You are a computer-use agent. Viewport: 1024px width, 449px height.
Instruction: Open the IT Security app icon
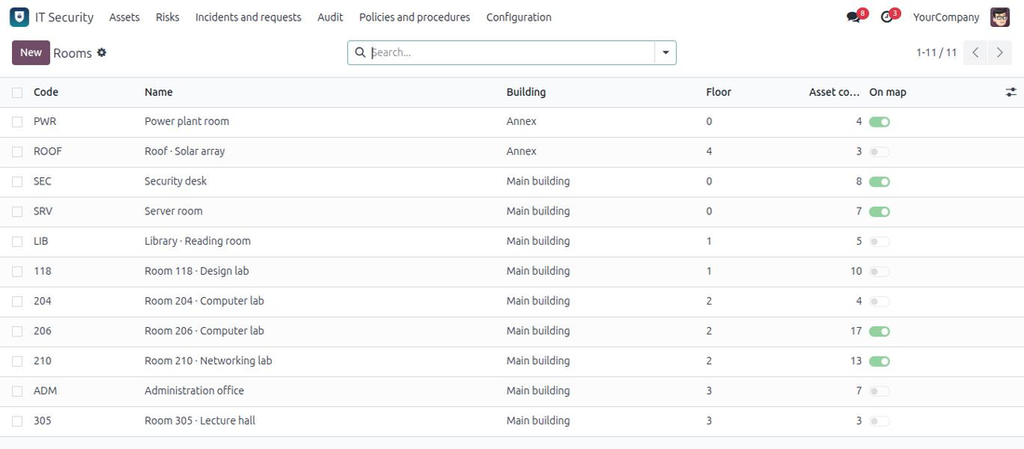click(19, 18)
